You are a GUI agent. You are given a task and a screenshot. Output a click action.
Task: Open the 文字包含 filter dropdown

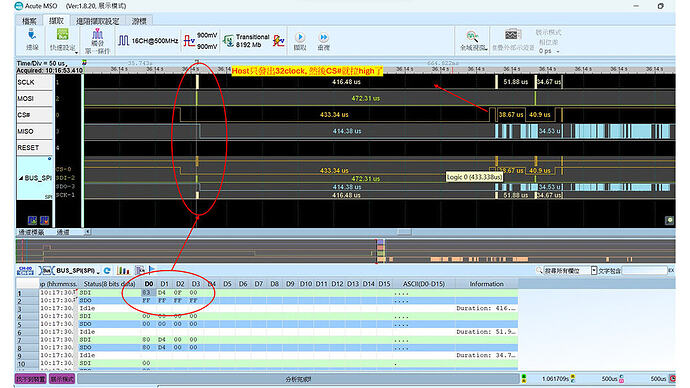point(594,271)
